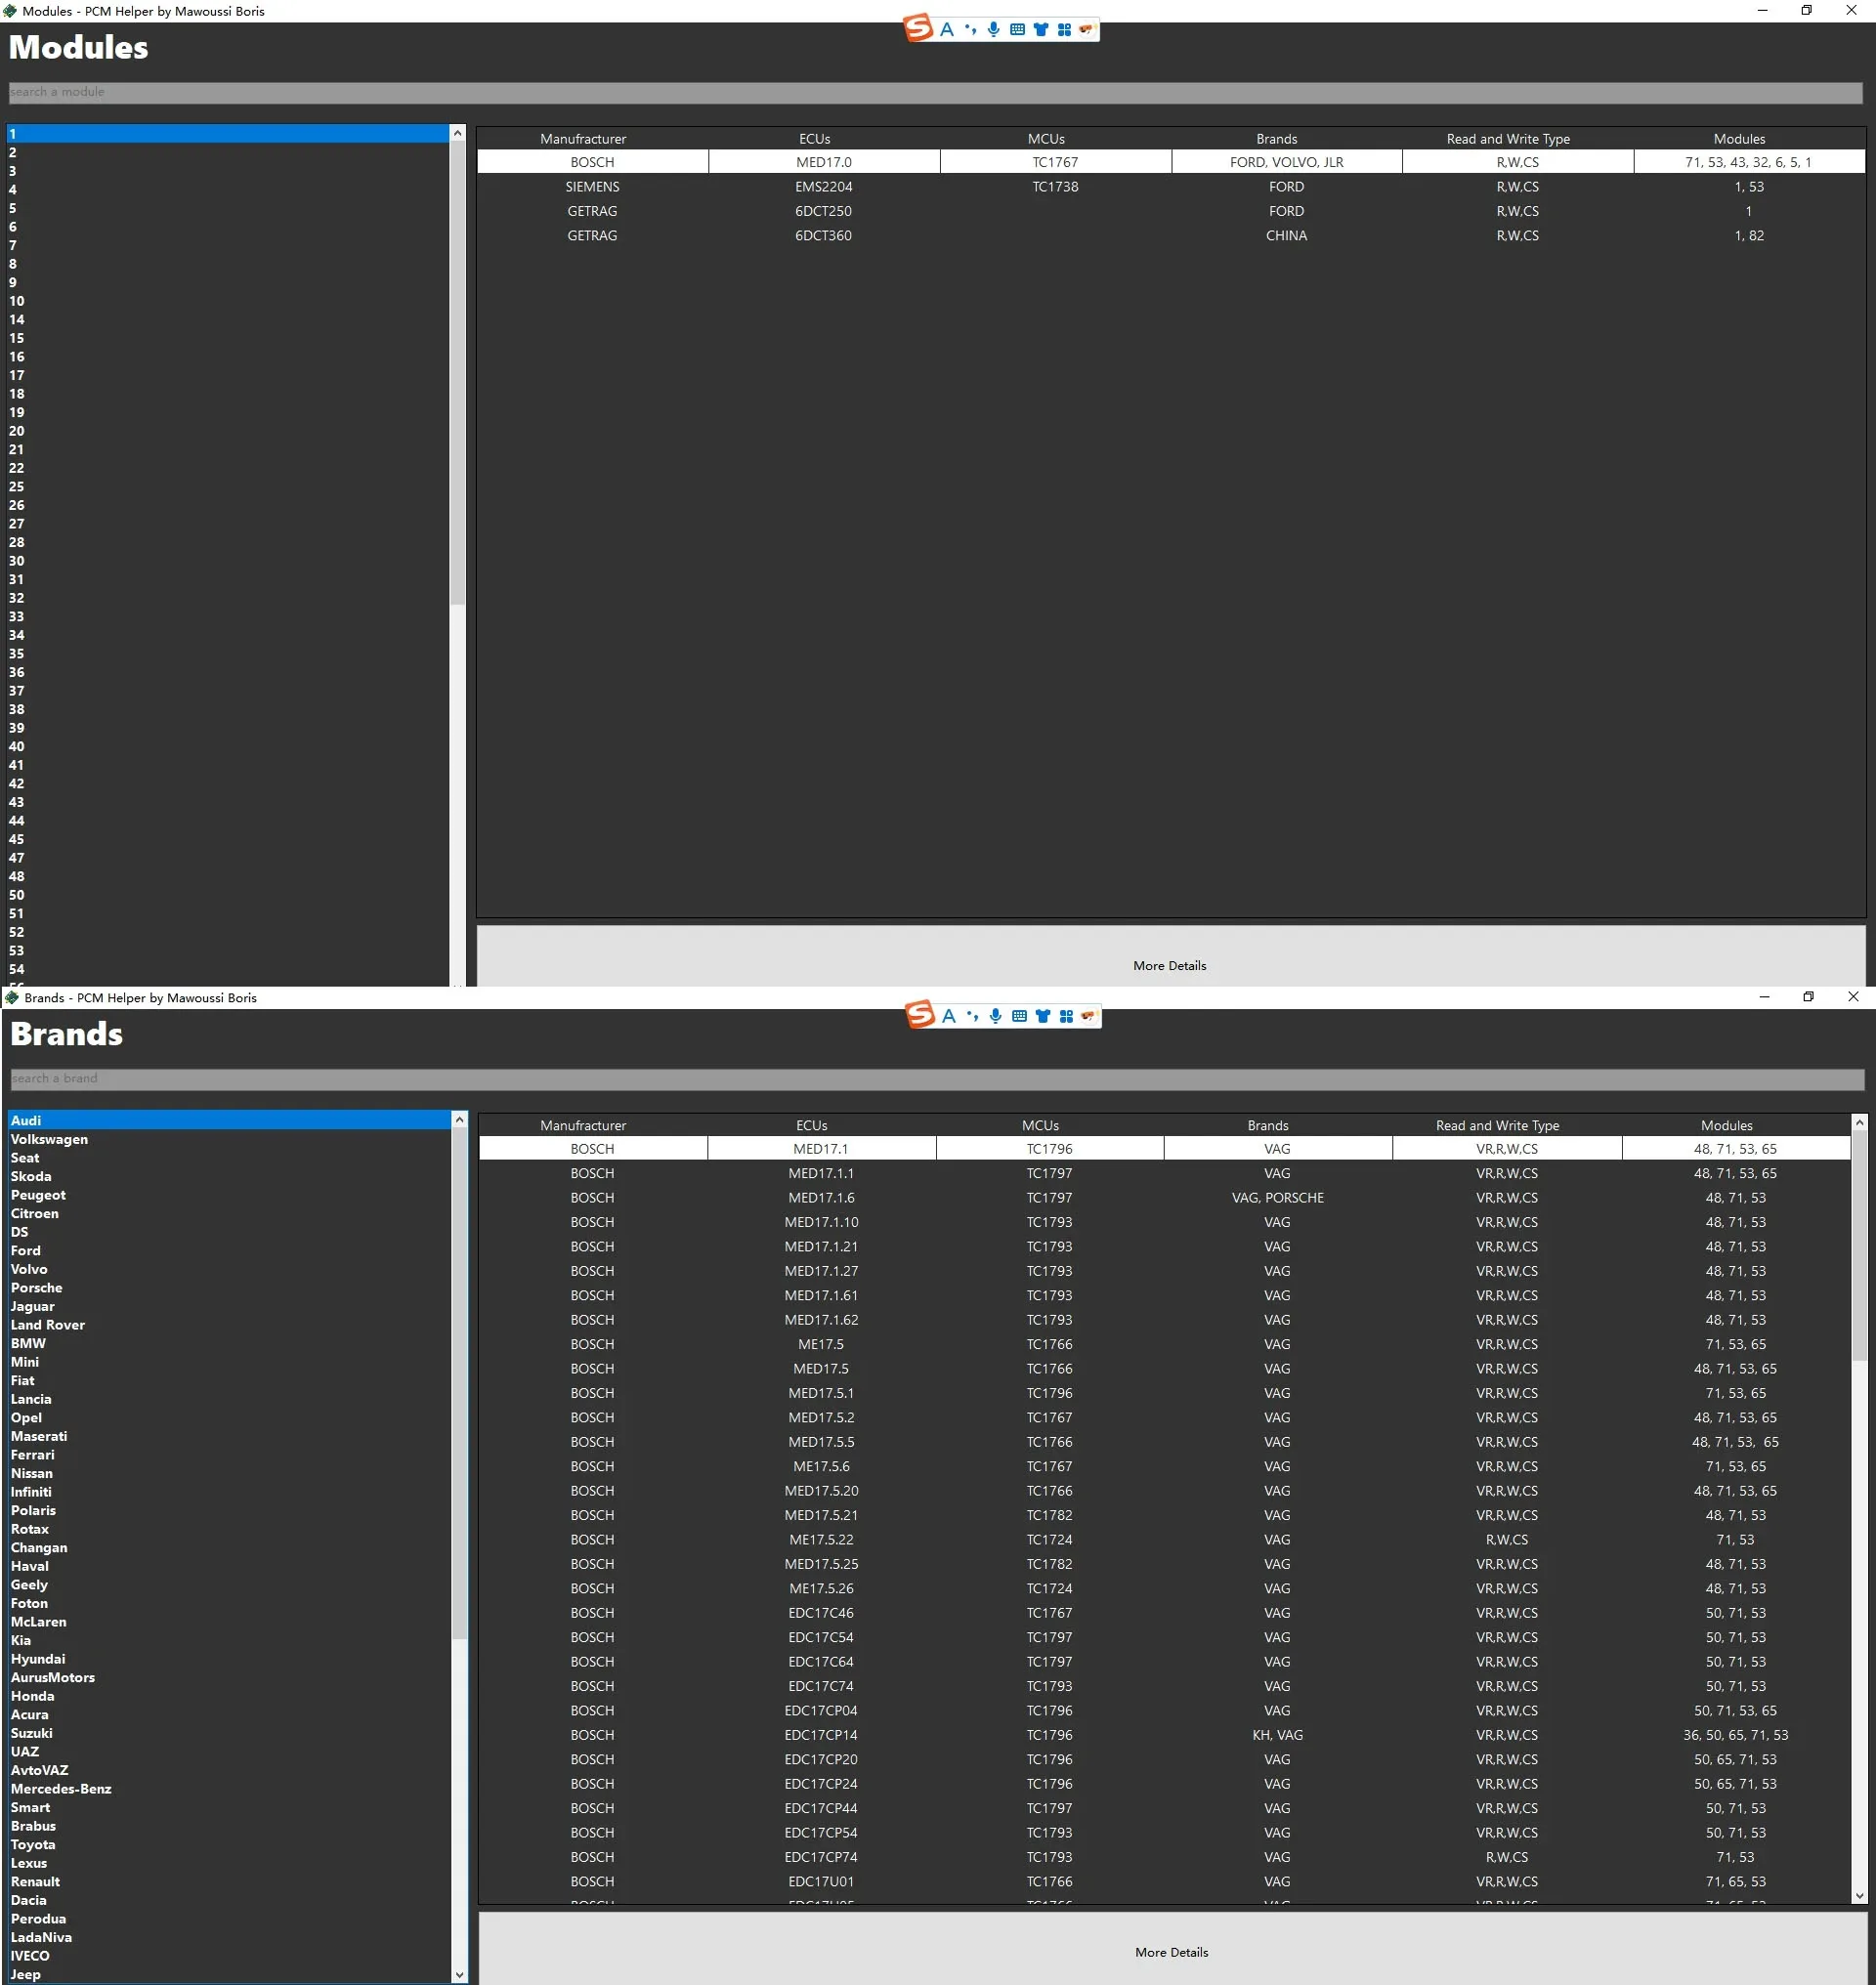Sort by the ECUs column header in Modules table

814,139
